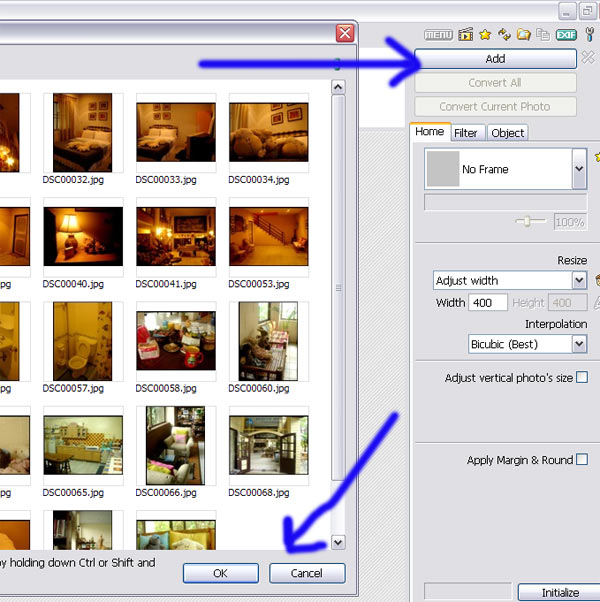Click the Convert Current Photo button
This screenshot has height=602, width=600.
coord(495,106)
